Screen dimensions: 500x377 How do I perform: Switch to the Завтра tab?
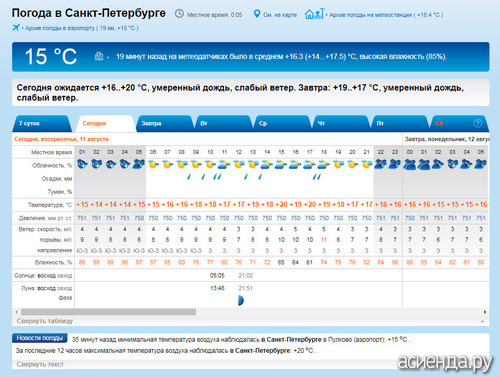(x=164, y=123)
